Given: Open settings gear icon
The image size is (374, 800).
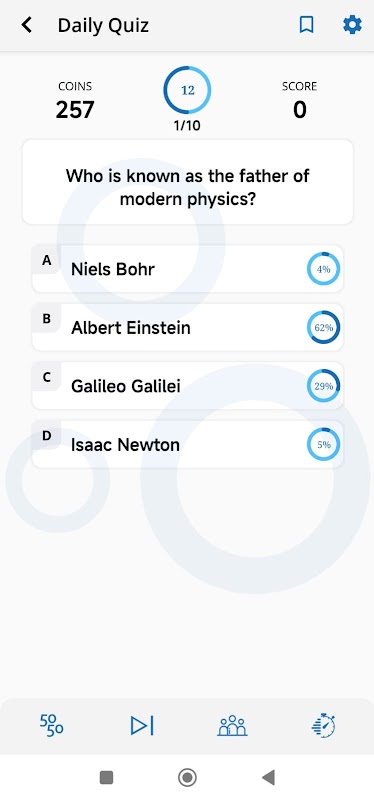Looking at the screenshot, I should click(352, 24).
